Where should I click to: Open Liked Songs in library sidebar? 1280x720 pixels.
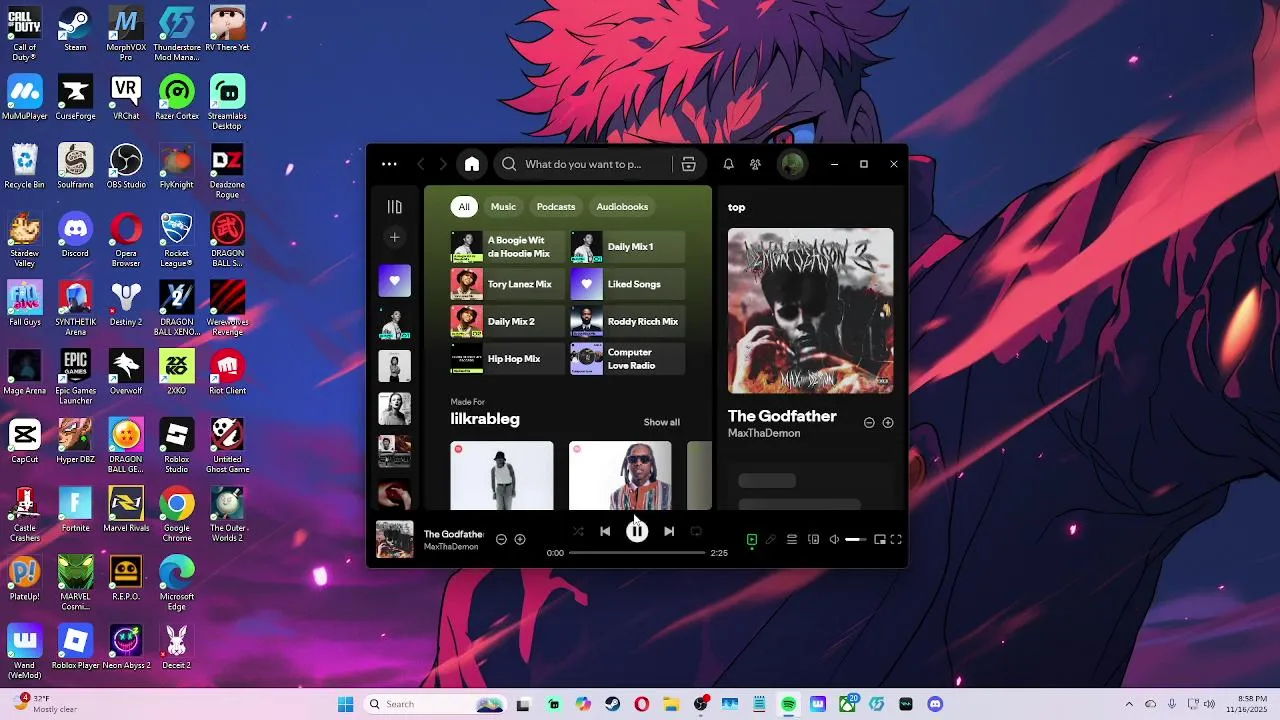(394, 281)
